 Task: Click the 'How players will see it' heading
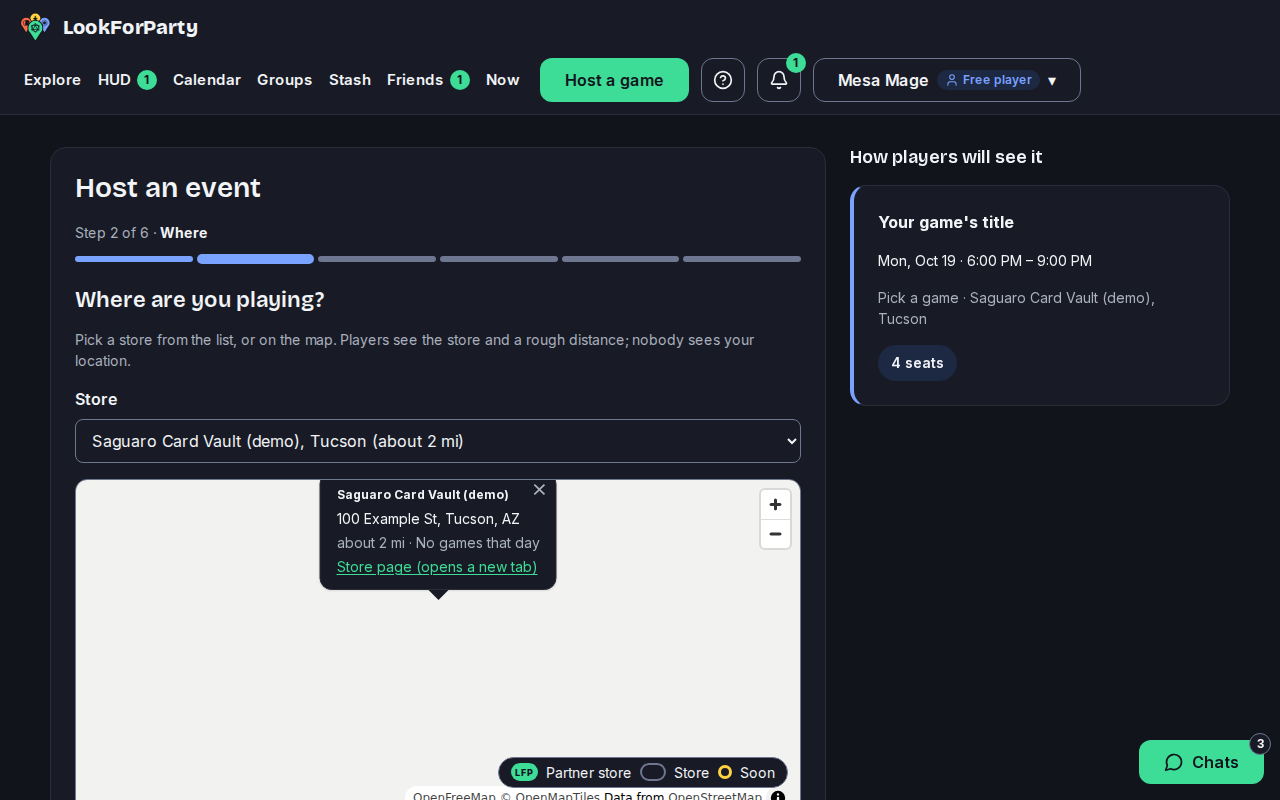click(946, 157)
